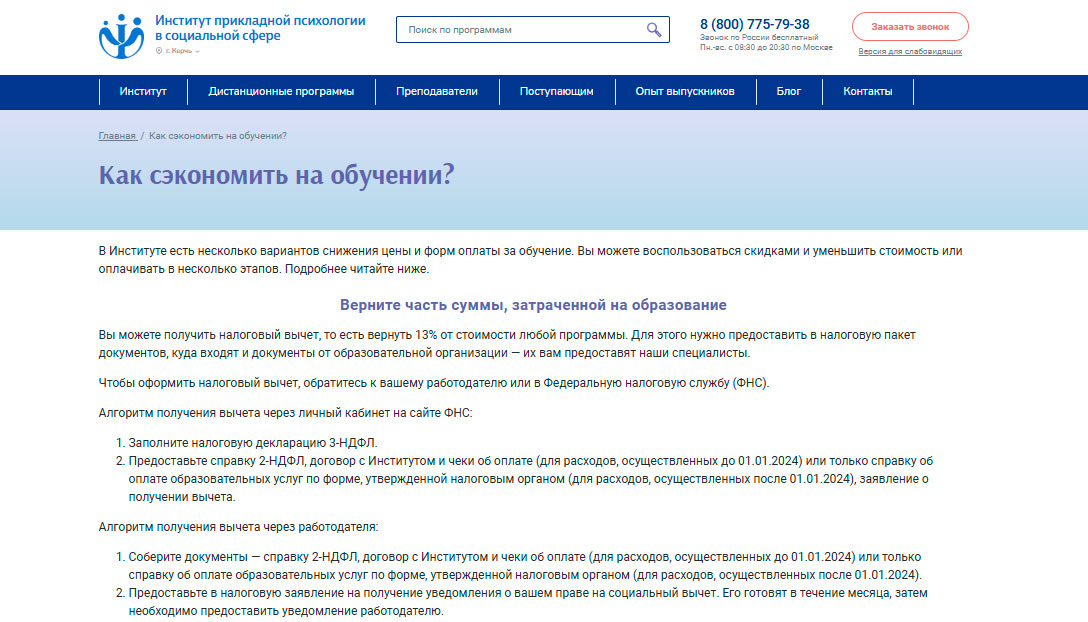The width and height of the screenshot is (1088, 622).
Task: Click the Заказать звонок button
Action: (910, 27)
